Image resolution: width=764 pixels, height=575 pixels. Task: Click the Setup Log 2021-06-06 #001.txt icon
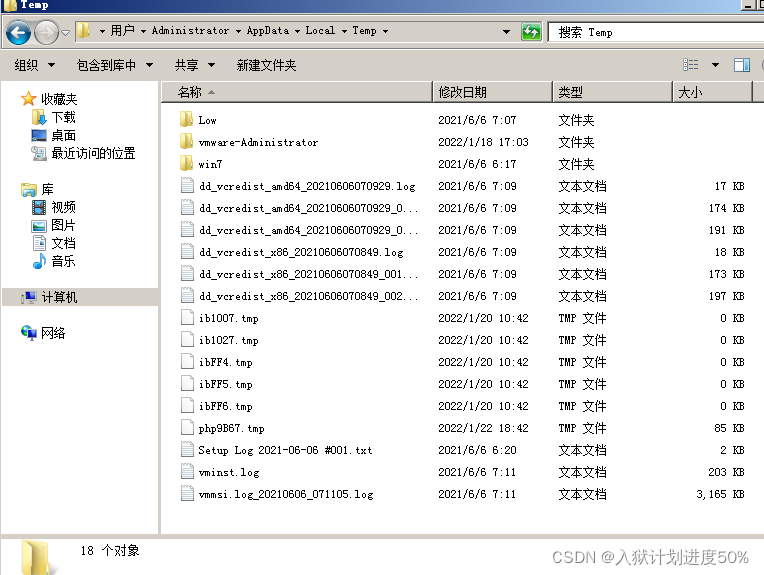click(187, 449)
